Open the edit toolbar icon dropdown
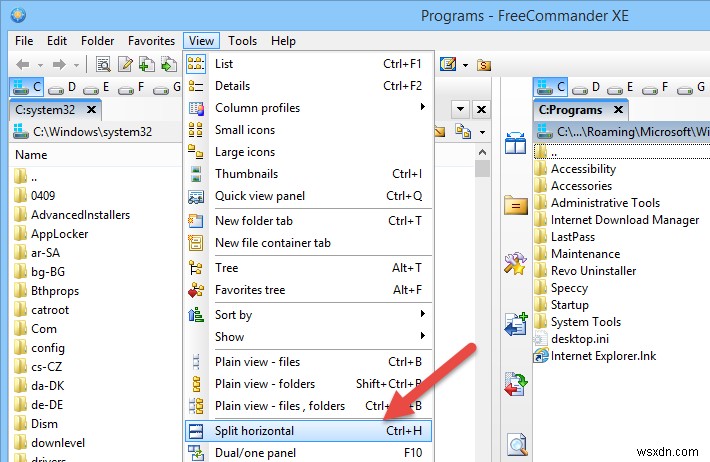Screen dimensions: 710x462 pyautogui.click(x=465, y=66)
